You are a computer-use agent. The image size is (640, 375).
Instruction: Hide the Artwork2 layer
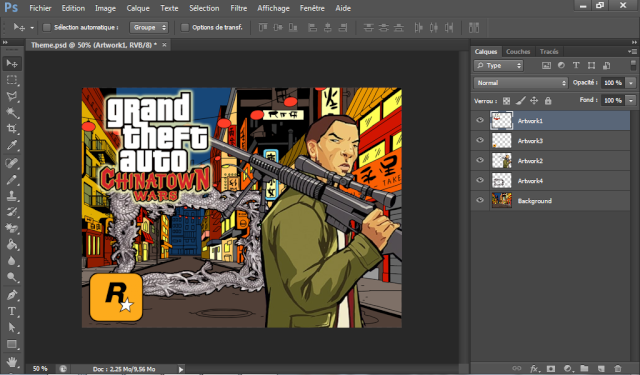[x=480, y=160]
